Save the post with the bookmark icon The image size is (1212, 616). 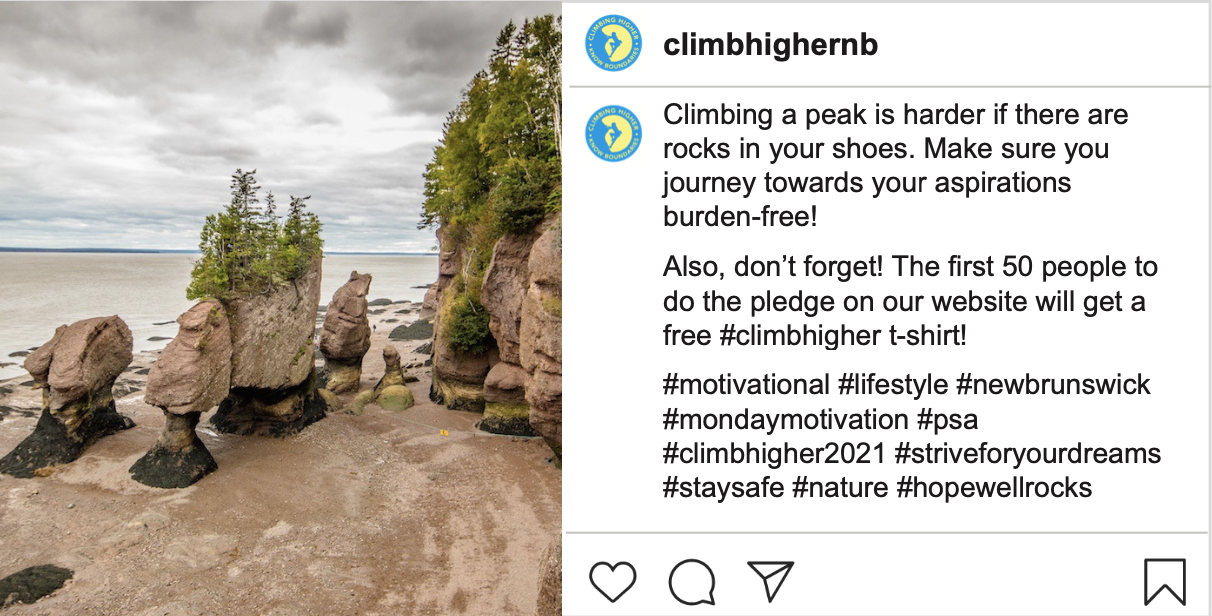pyautogui.click(x=1165, y=582)
